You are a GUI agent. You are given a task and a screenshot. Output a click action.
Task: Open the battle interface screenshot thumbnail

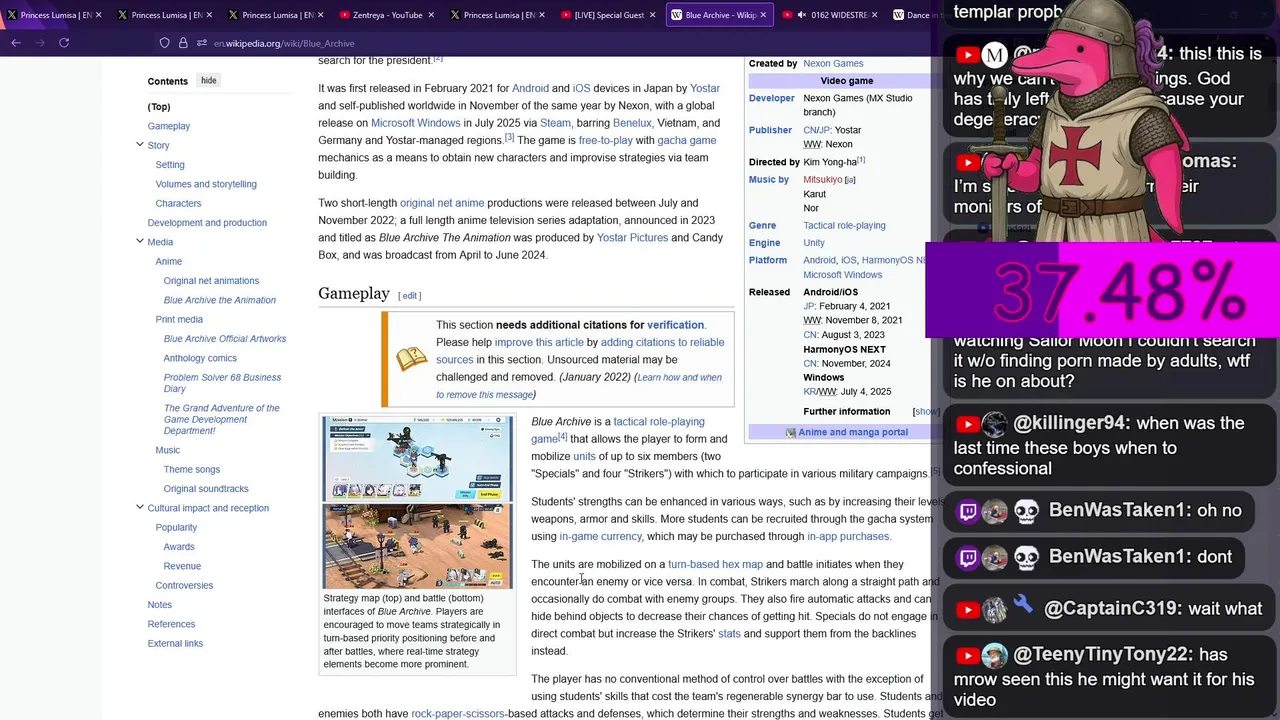(418, 546)
